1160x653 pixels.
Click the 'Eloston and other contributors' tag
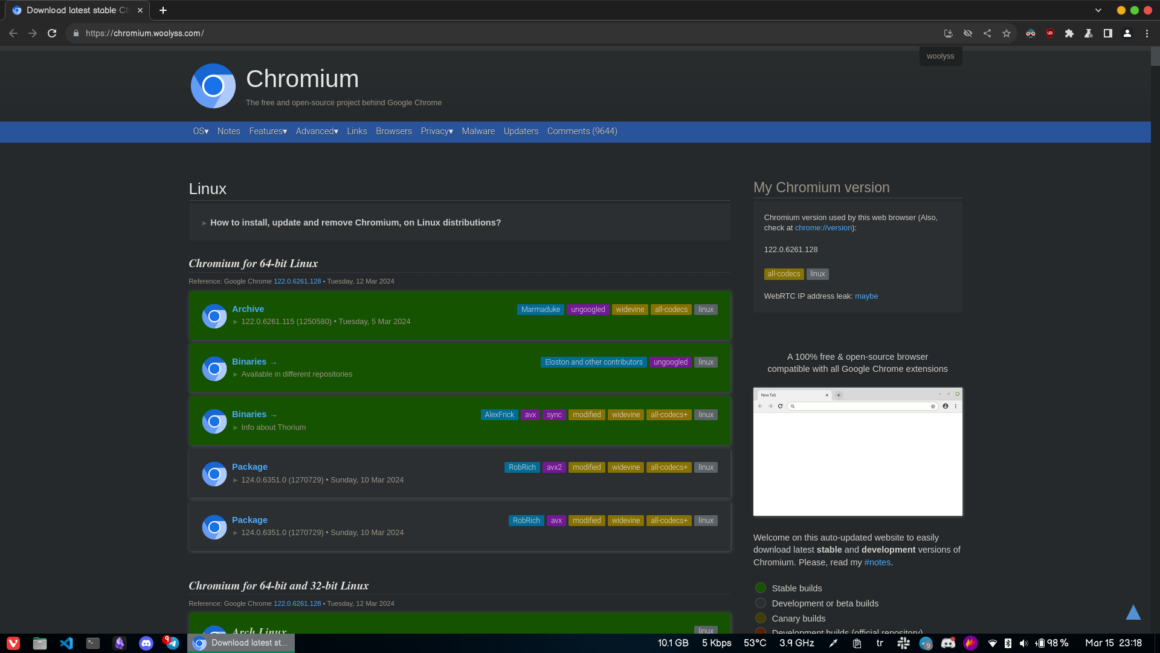(x=593, y=362)
